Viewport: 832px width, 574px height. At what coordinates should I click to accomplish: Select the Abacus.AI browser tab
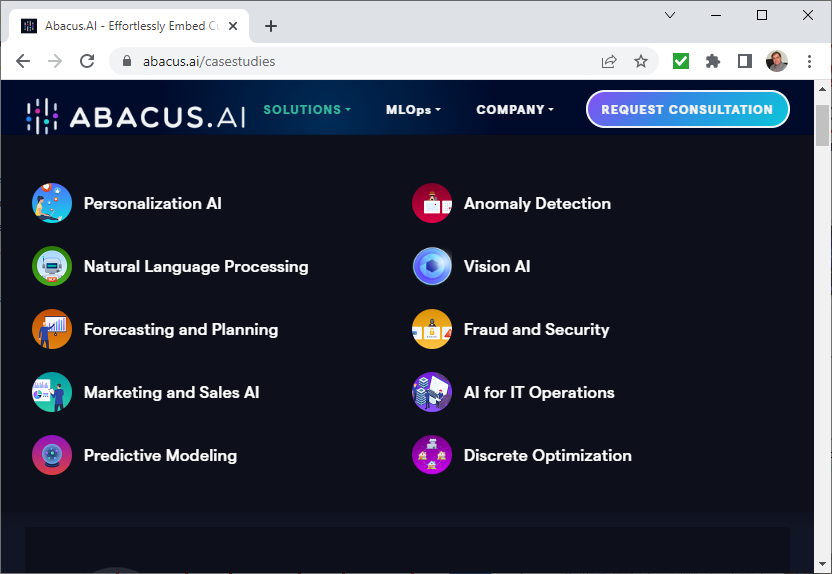(129, 26)
